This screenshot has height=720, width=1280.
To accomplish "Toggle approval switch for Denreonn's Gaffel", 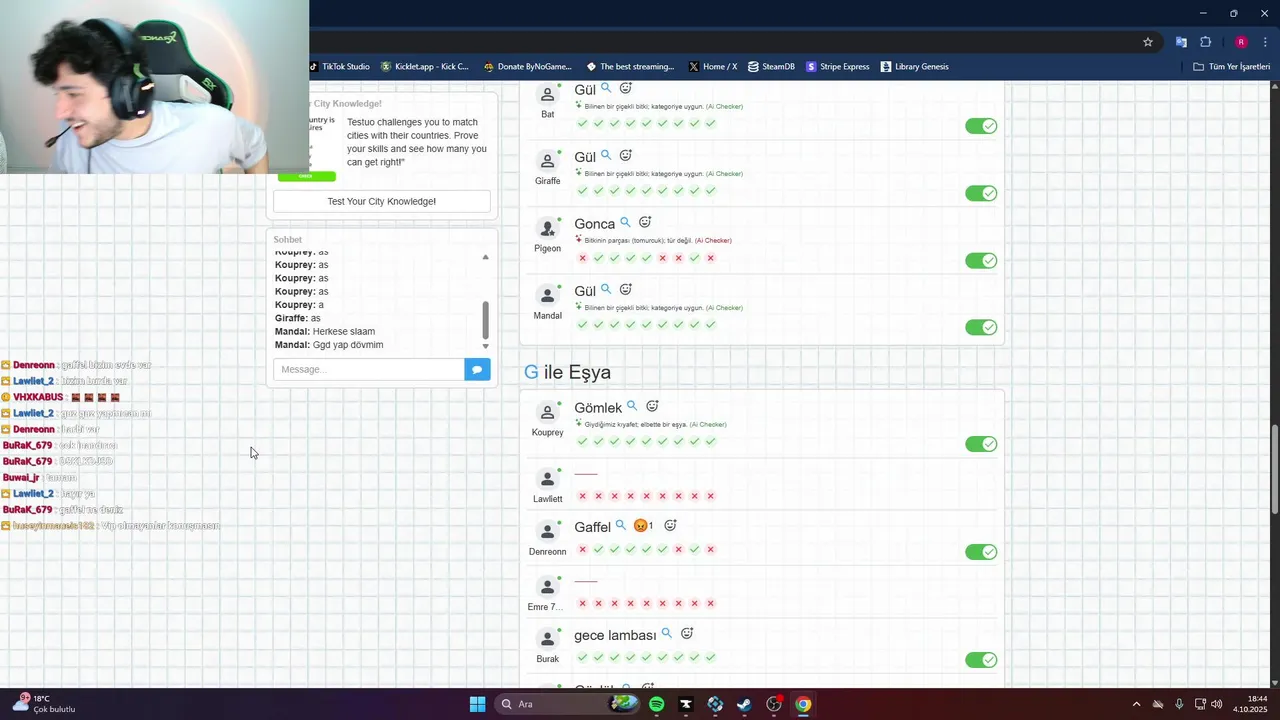I will (x=981, y=552).
